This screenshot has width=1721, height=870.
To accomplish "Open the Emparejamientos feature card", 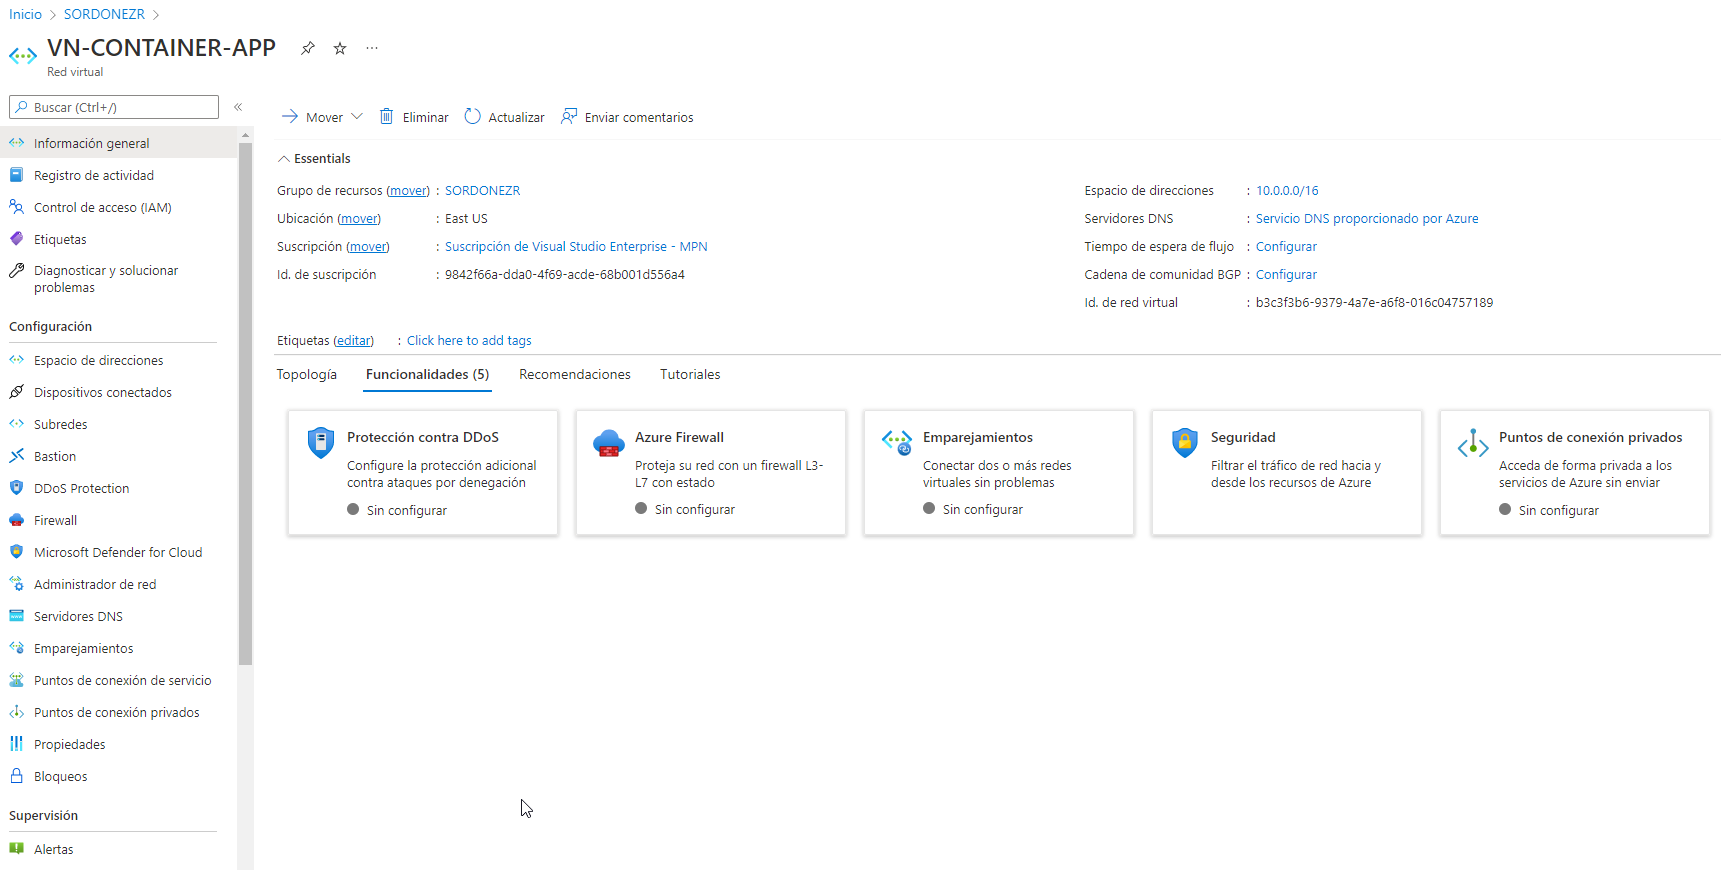I will [x=999, y=472].
